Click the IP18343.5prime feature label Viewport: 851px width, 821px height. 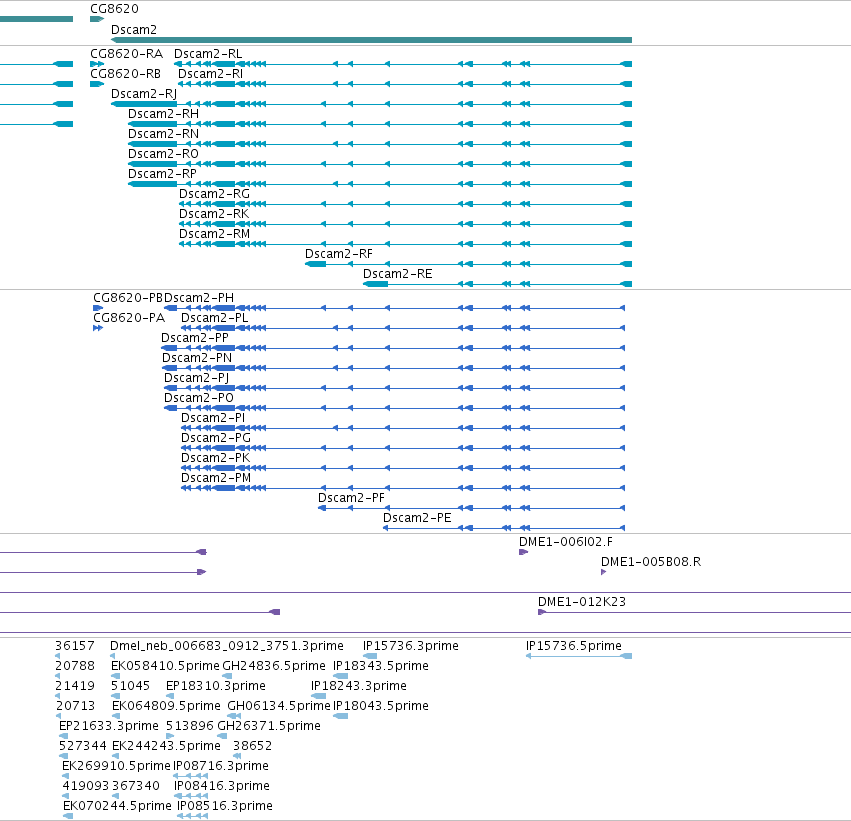tap(381, 666)
